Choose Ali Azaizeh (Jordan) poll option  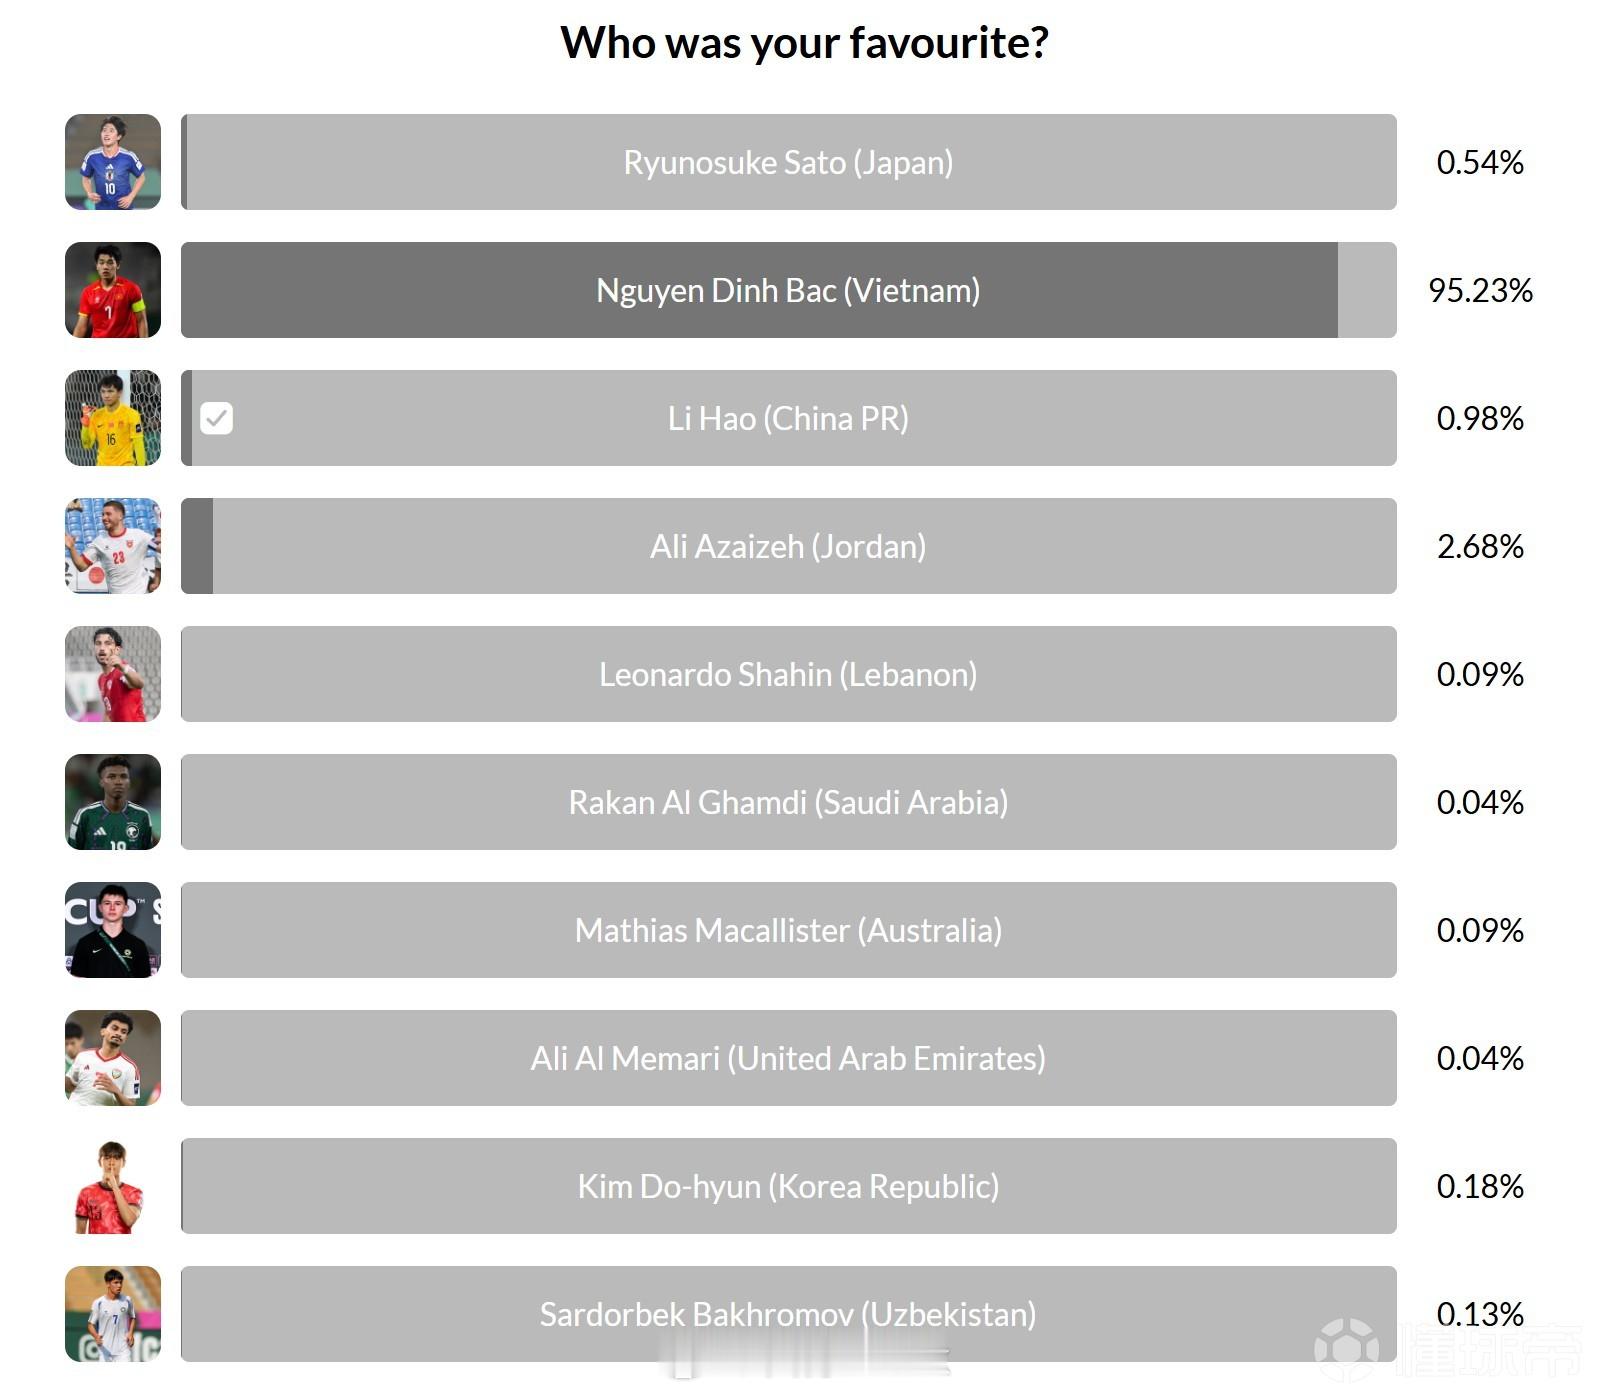coord(788,546)
